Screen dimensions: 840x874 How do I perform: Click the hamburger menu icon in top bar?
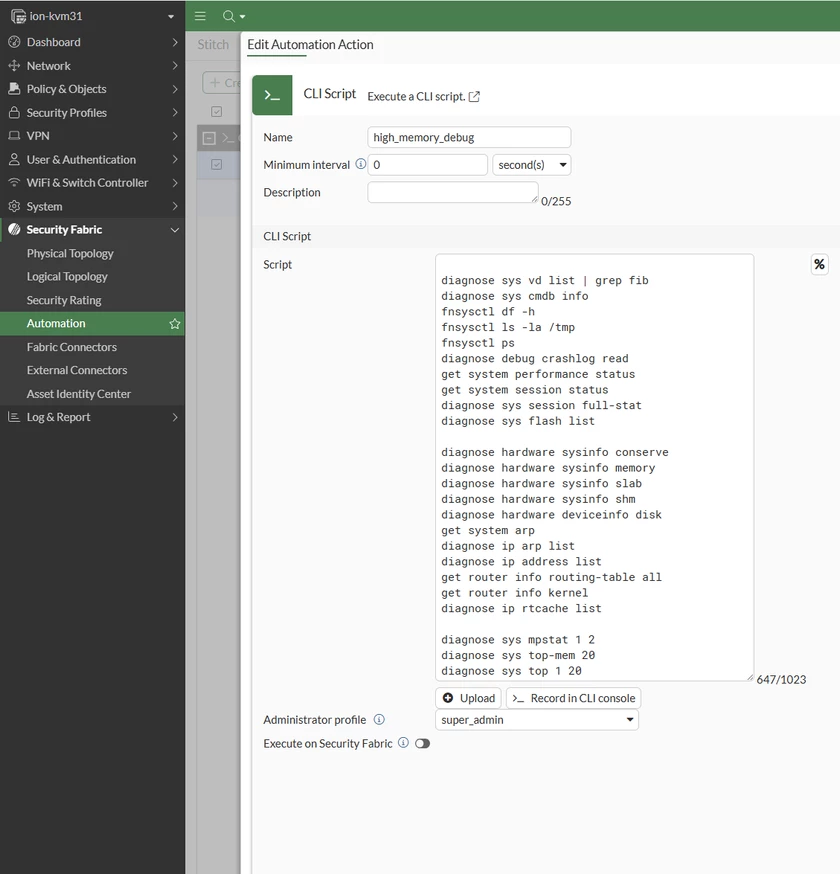[200, 16]
